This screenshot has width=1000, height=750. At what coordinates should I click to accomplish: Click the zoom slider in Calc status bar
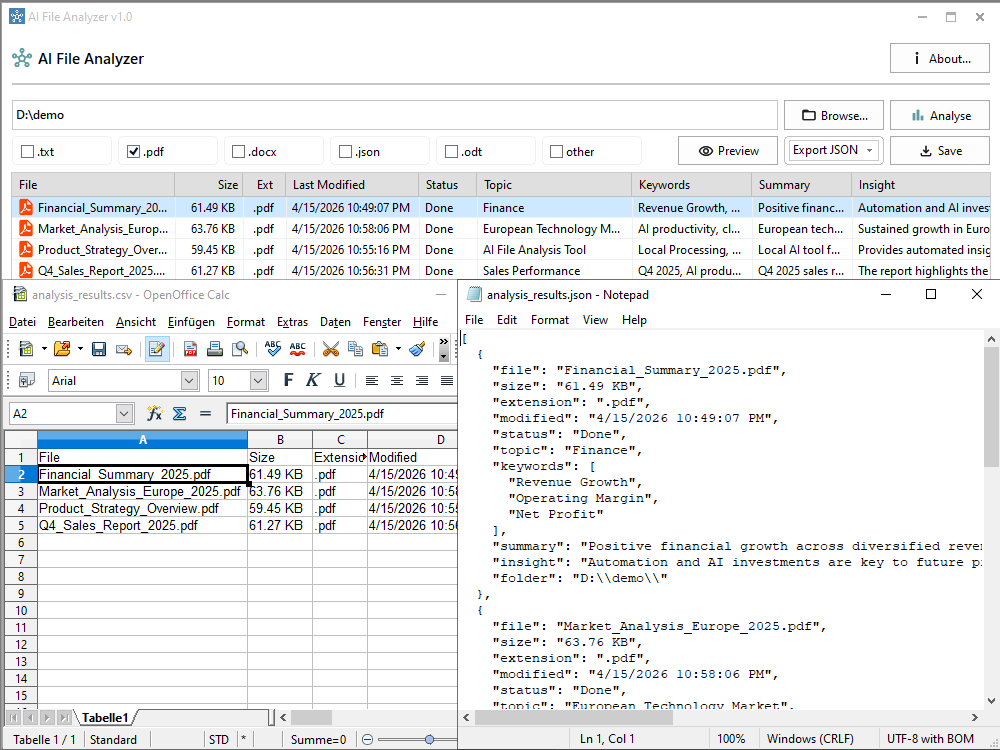[x=429, y=740]
